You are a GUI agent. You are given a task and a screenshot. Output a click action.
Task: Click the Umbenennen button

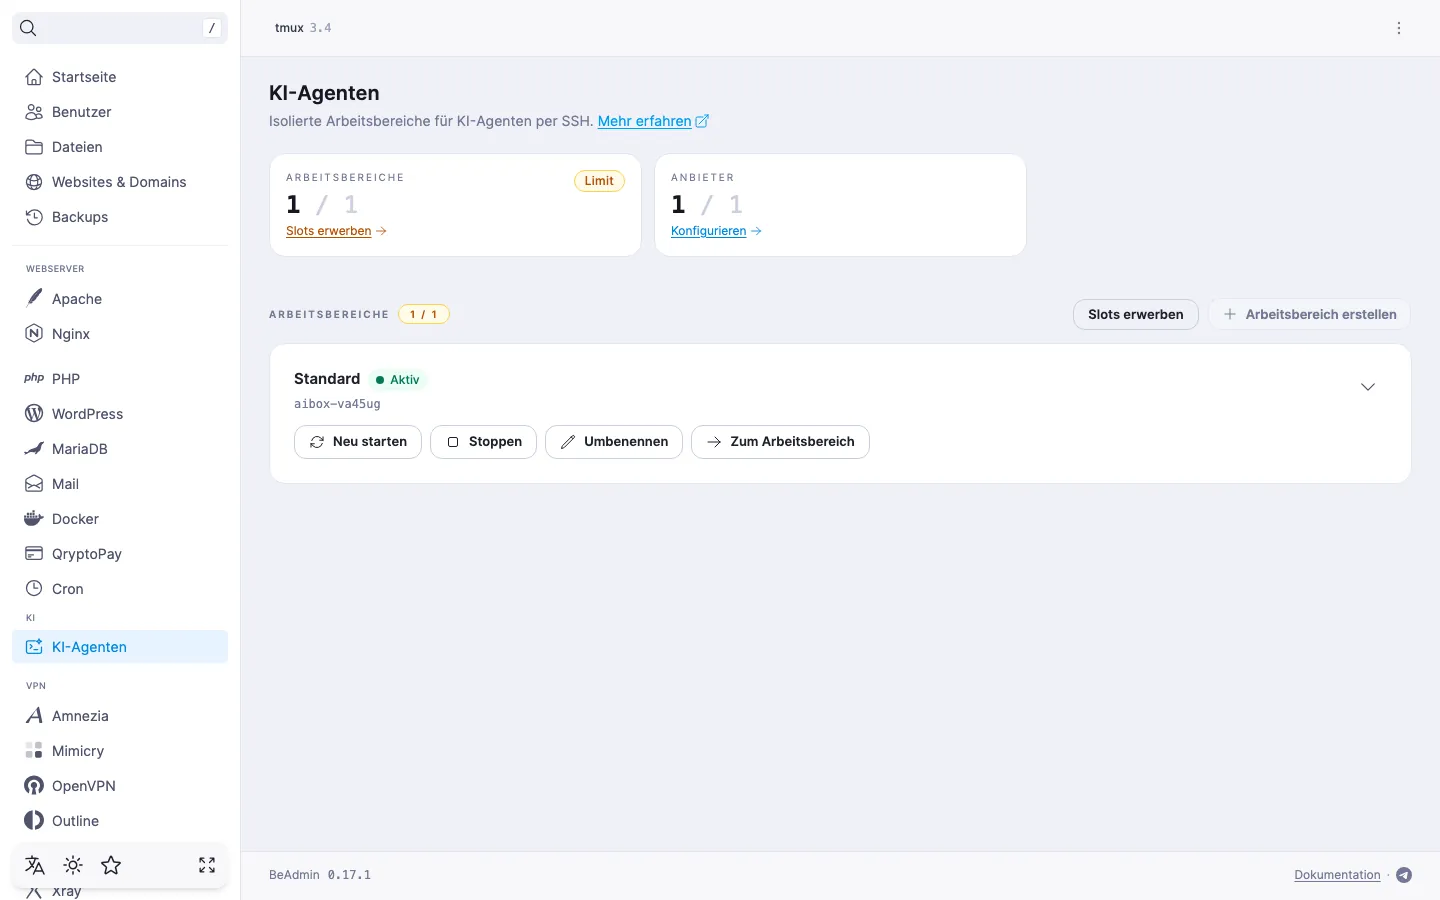[614, 442]
